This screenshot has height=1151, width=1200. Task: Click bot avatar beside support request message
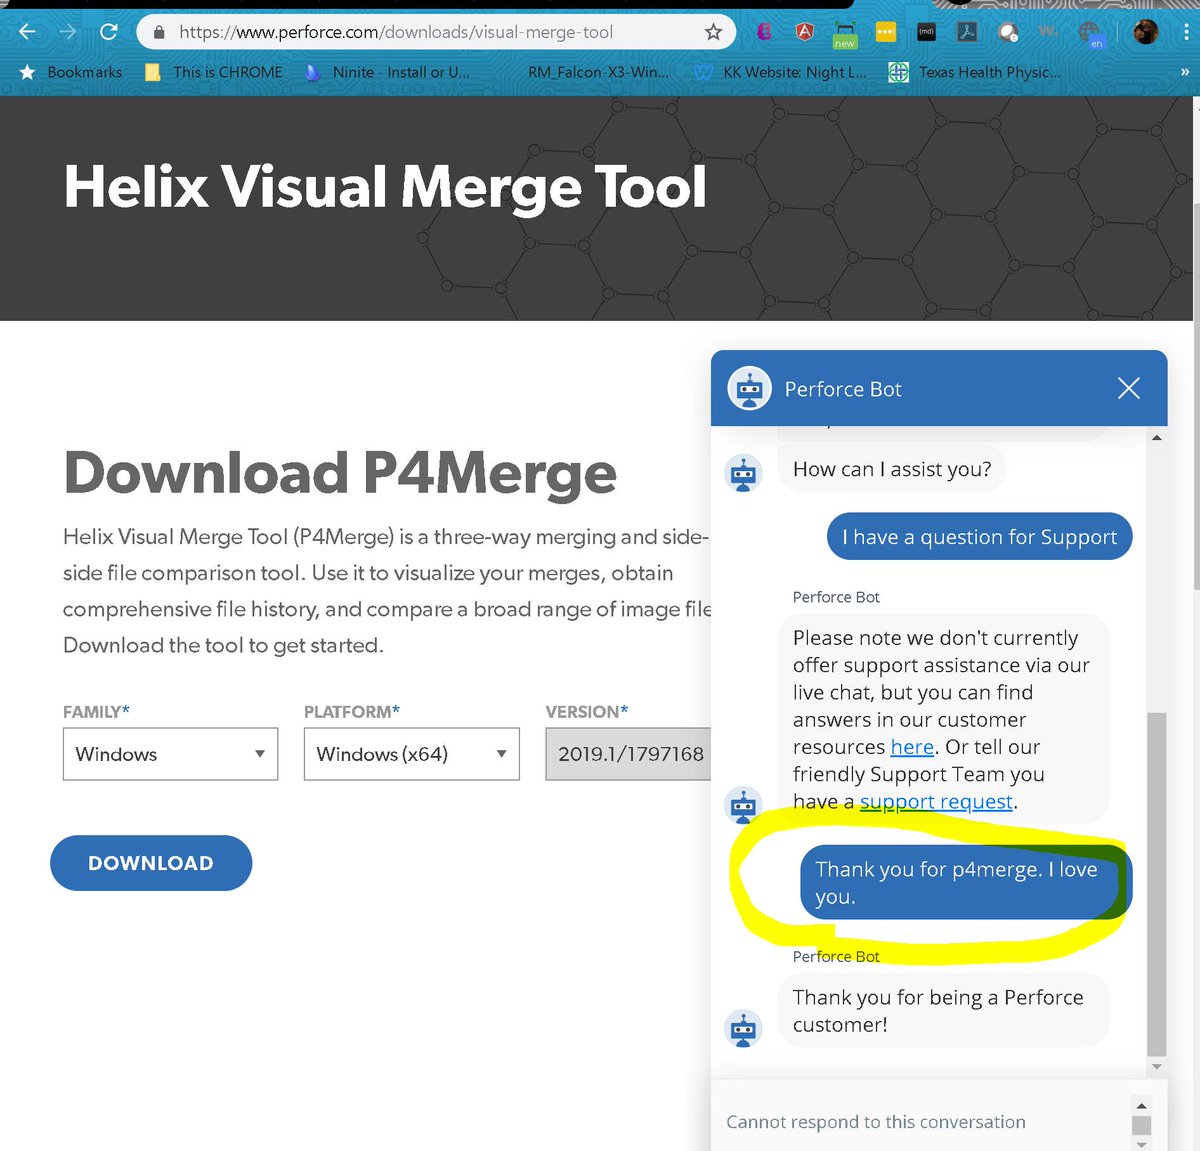point(743,805)
